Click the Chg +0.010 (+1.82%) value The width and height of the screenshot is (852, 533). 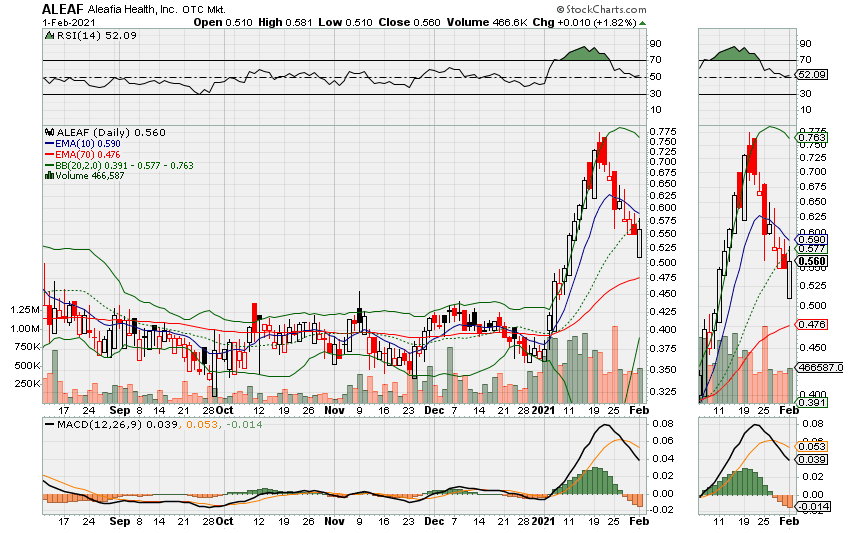pos(584,23)
